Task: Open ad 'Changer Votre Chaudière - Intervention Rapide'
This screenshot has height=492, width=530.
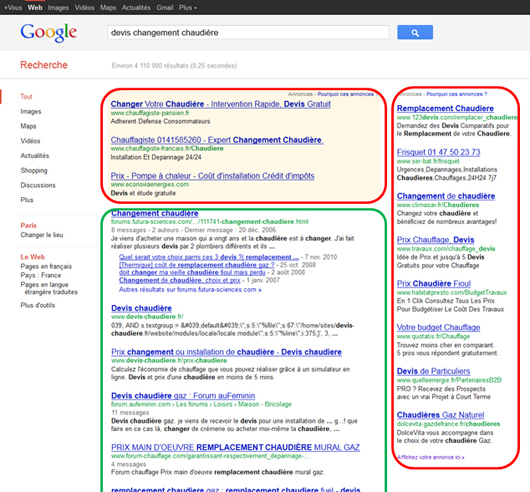Action: click(220, 104)
